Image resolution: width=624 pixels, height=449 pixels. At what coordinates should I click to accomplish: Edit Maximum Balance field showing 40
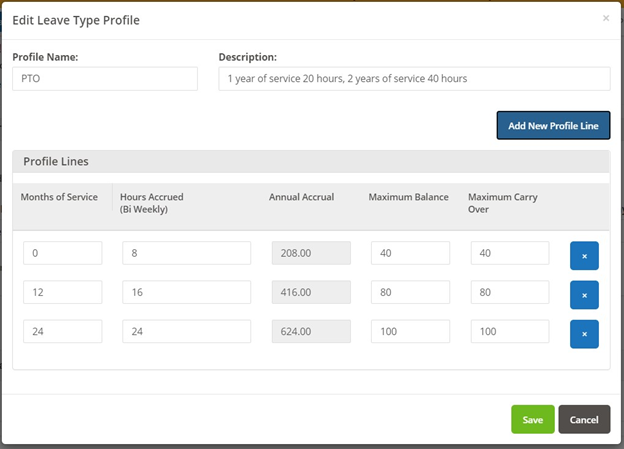click(x=410, y=253)
